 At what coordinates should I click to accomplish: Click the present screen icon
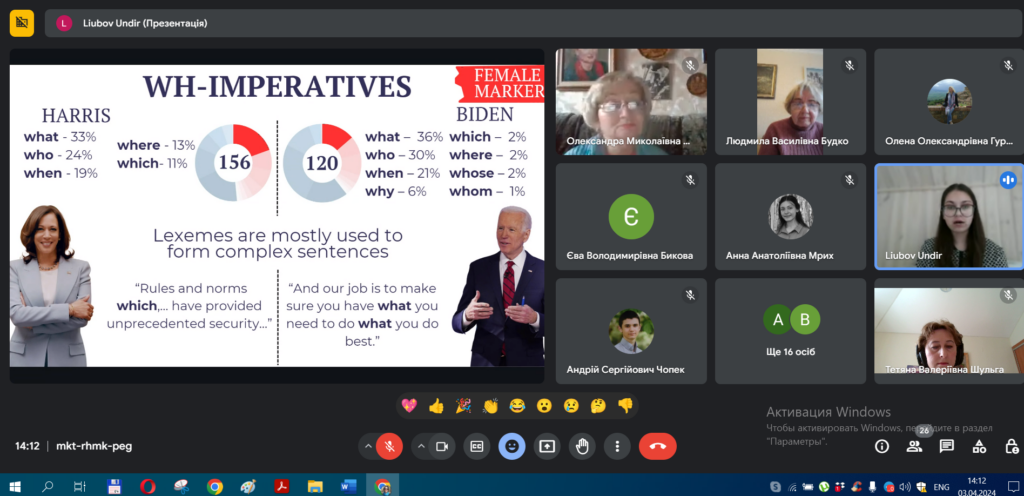[x=547, y=446]
